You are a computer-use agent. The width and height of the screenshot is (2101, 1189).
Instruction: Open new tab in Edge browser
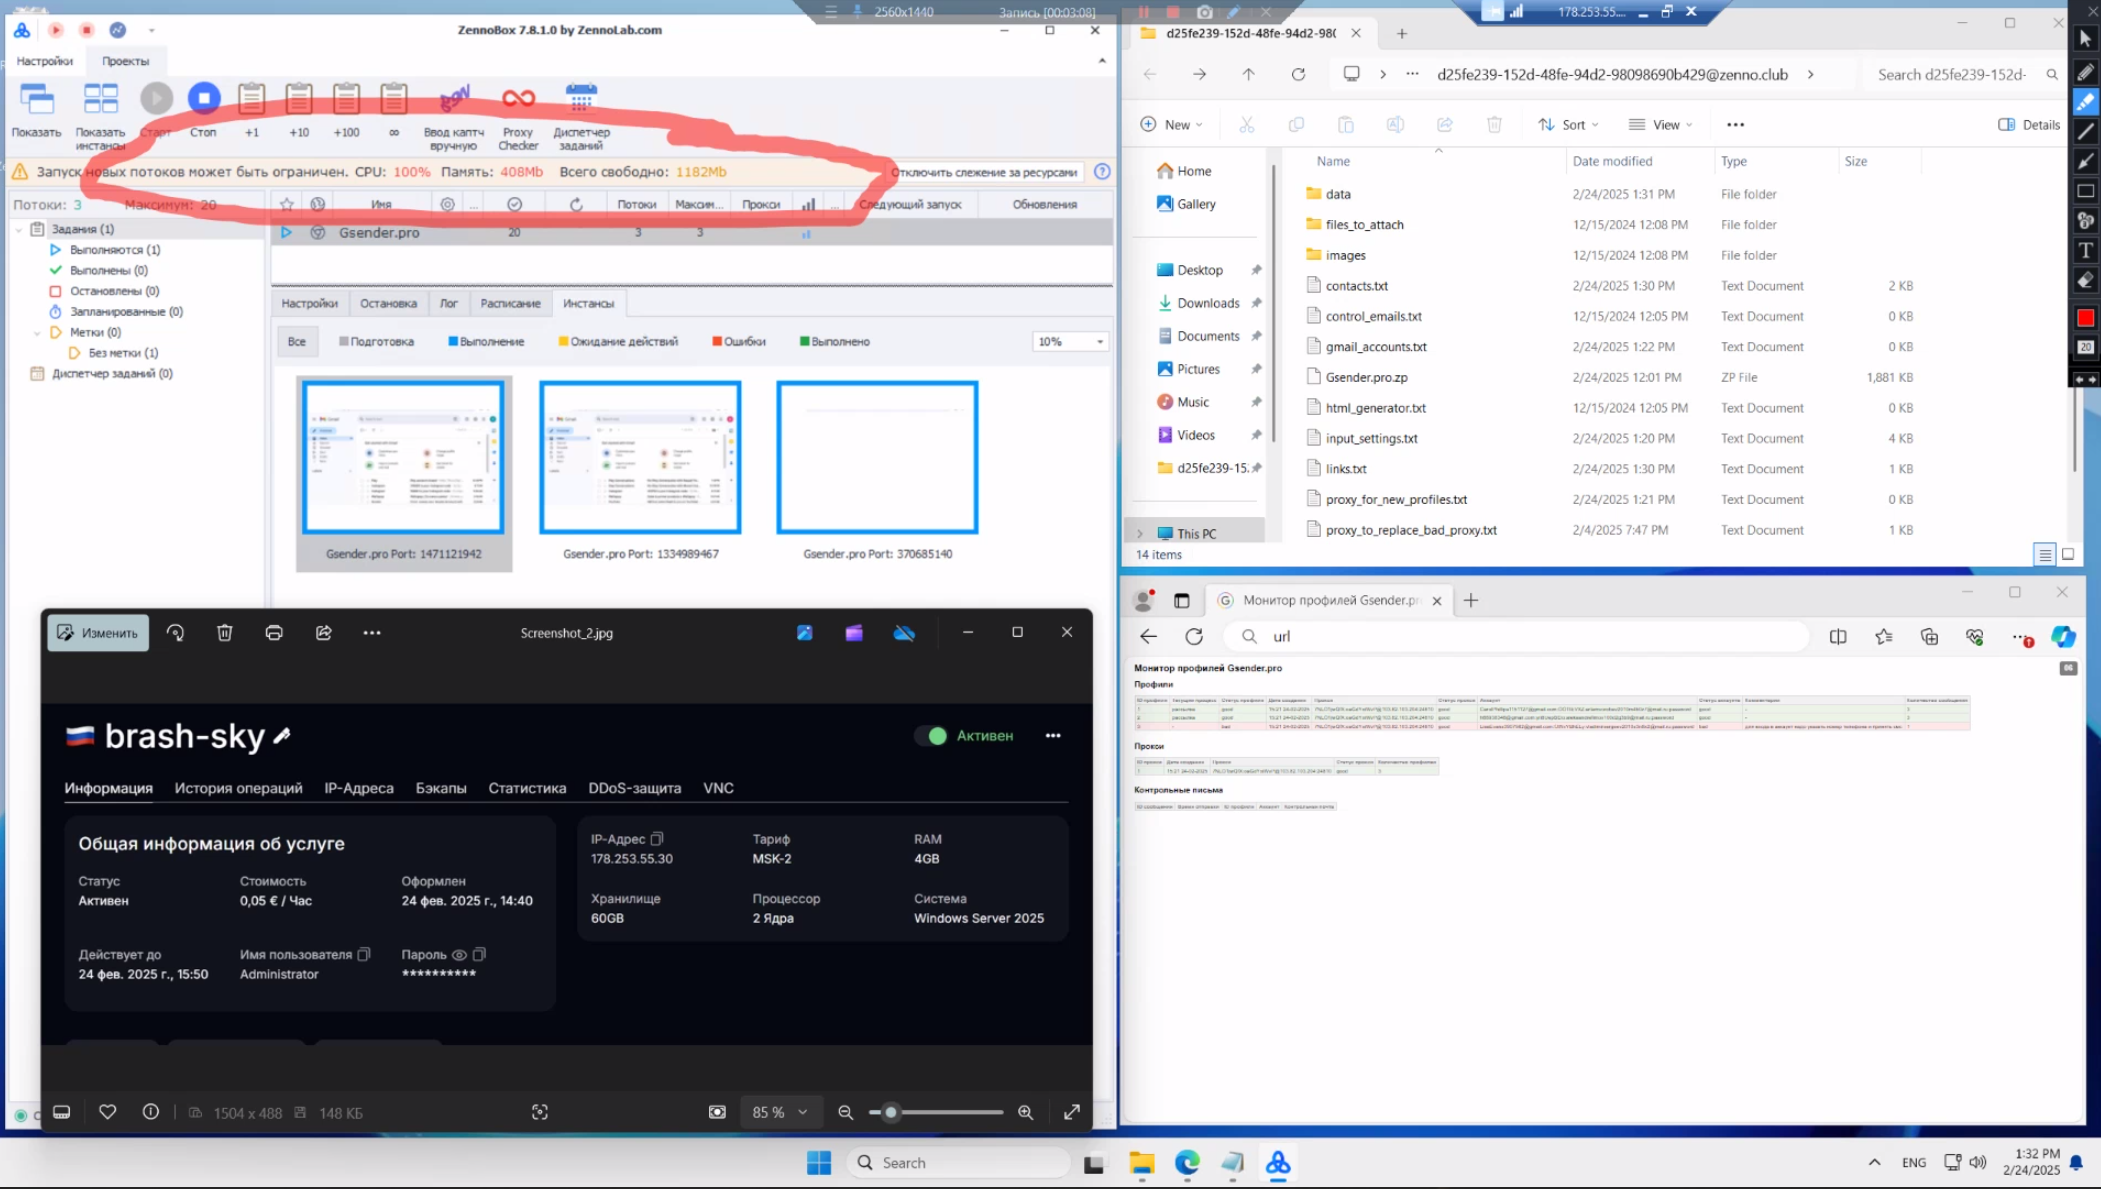click(1470, 600)
